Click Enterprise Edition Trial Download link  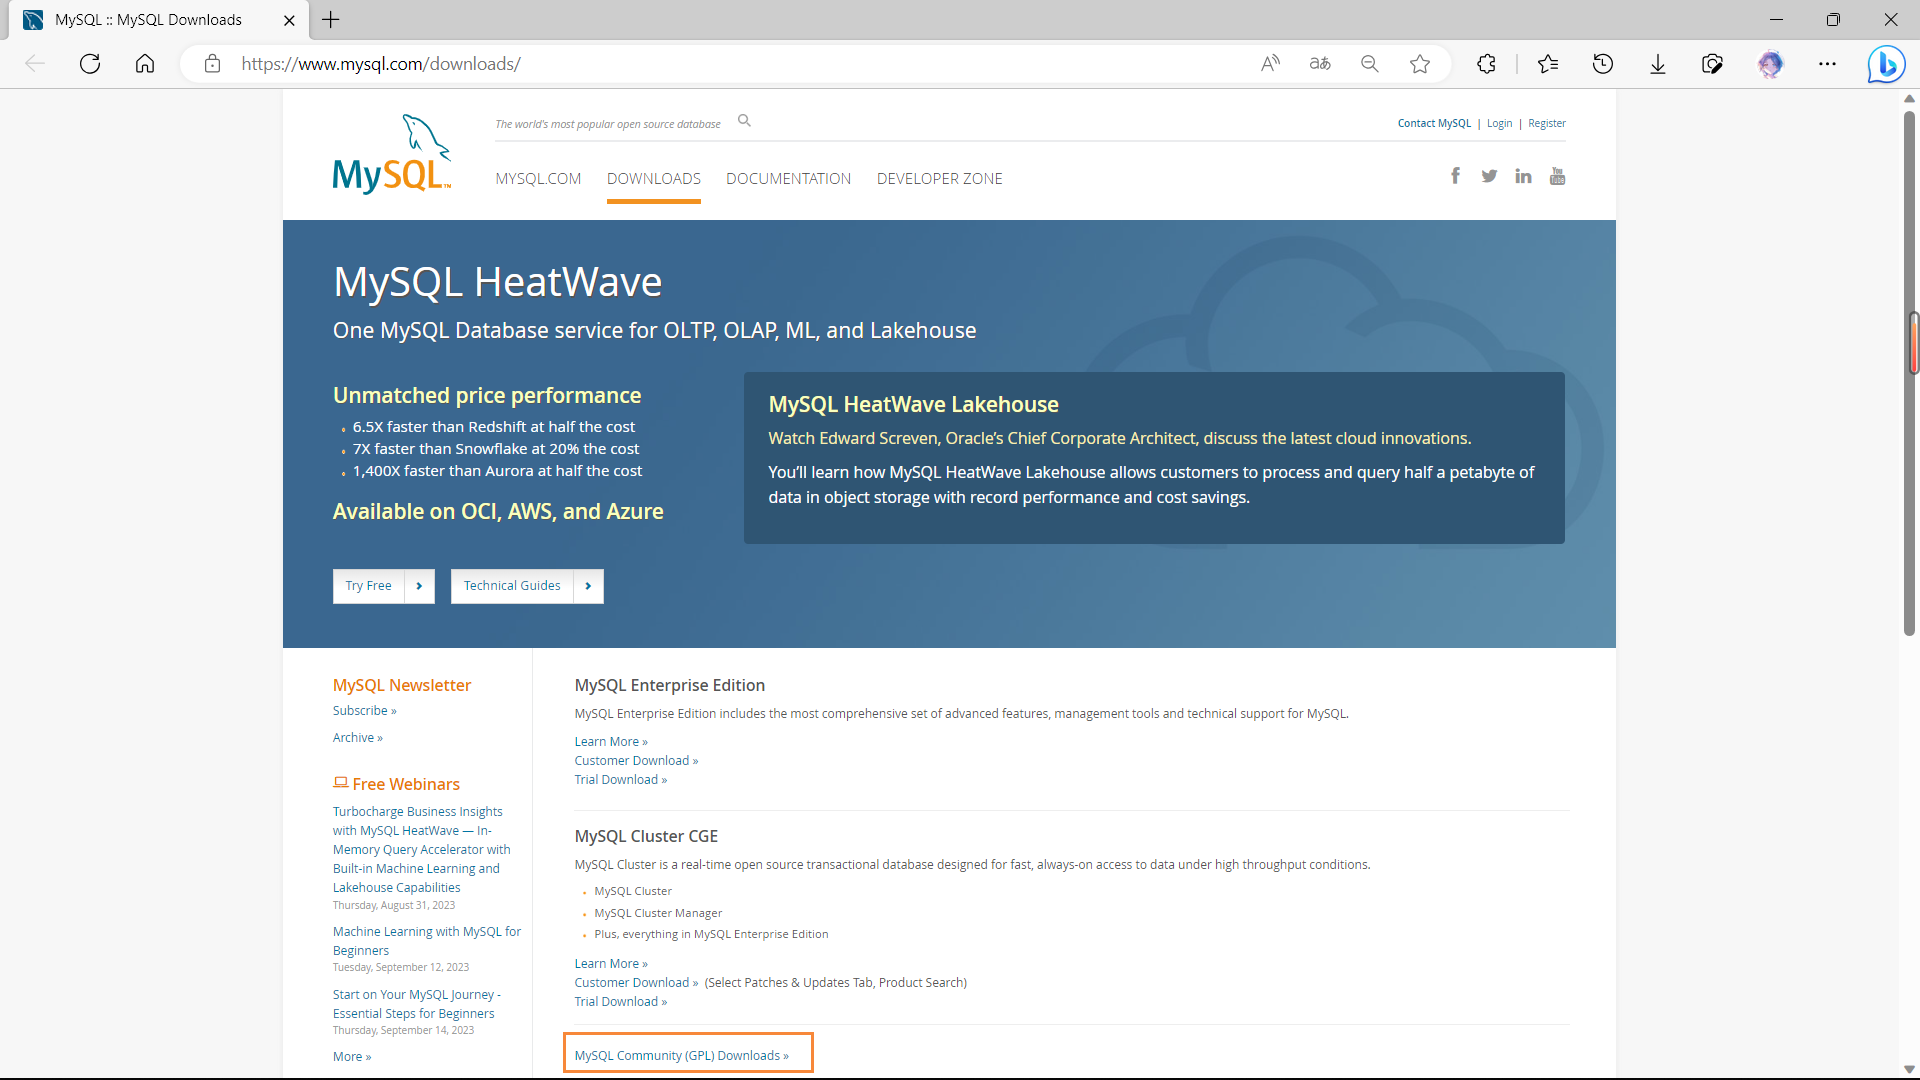point(620,780)
